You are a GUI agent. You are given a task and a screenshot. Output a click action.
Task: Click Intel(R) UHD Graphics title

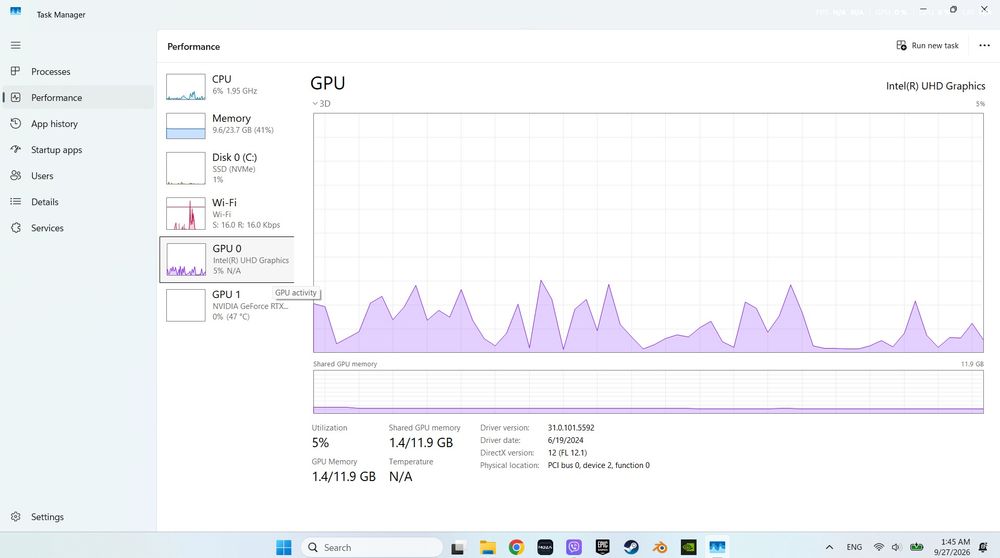(x=935, y=86)
